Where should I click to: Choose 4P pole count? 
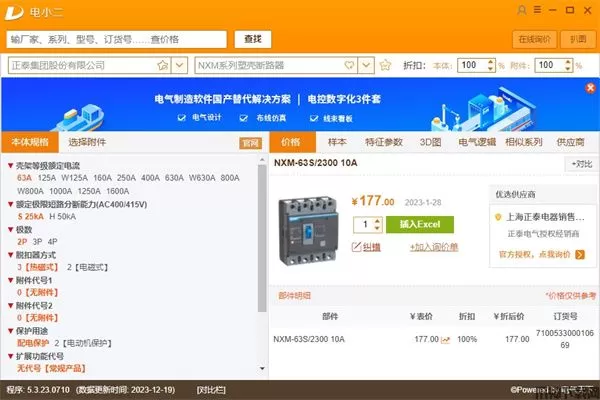click(x=52, y=242)
